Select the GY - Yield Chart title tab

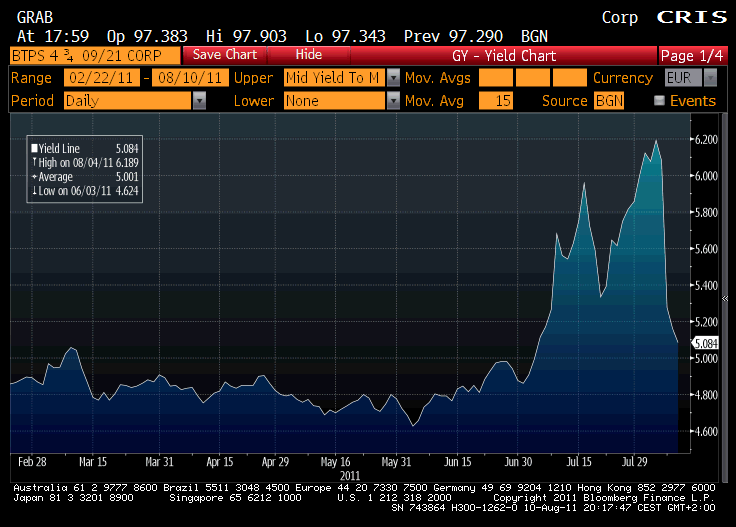(x=503, y=54)
